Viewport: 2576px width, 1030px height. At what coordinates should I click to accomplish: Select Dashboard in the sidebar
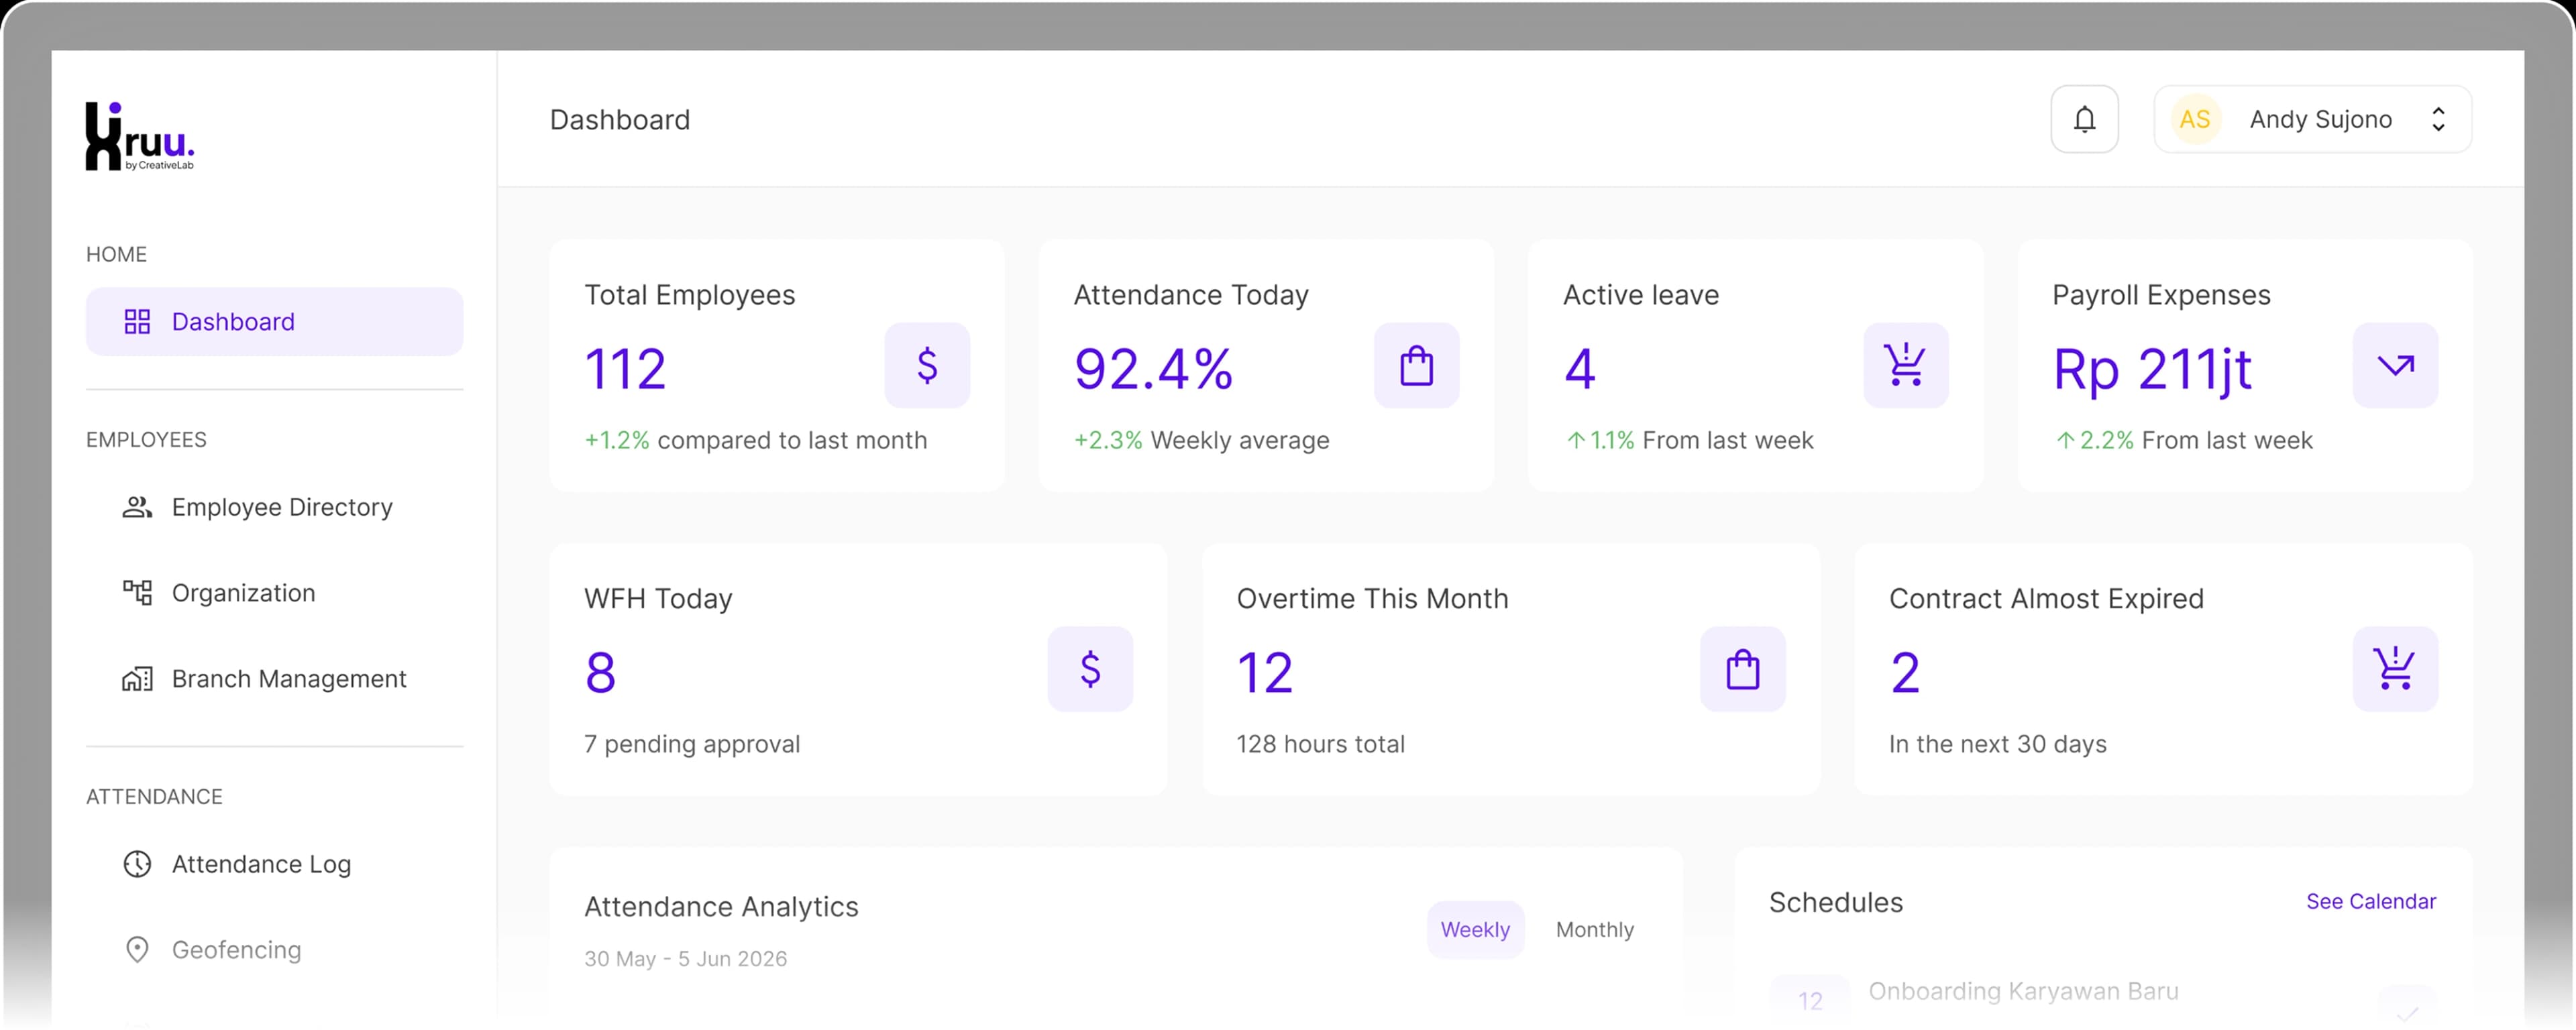tap(274, 321)
